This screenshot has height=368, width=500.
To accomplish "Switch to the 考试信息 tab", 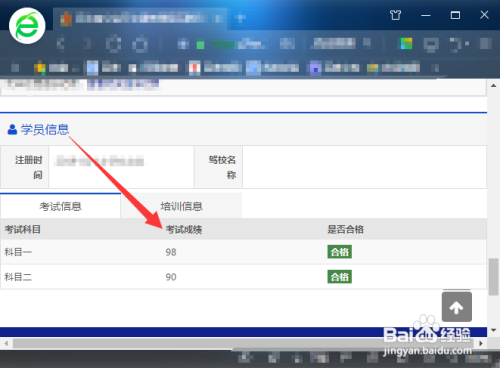I will pyautogui.click(x=60, y=206).
